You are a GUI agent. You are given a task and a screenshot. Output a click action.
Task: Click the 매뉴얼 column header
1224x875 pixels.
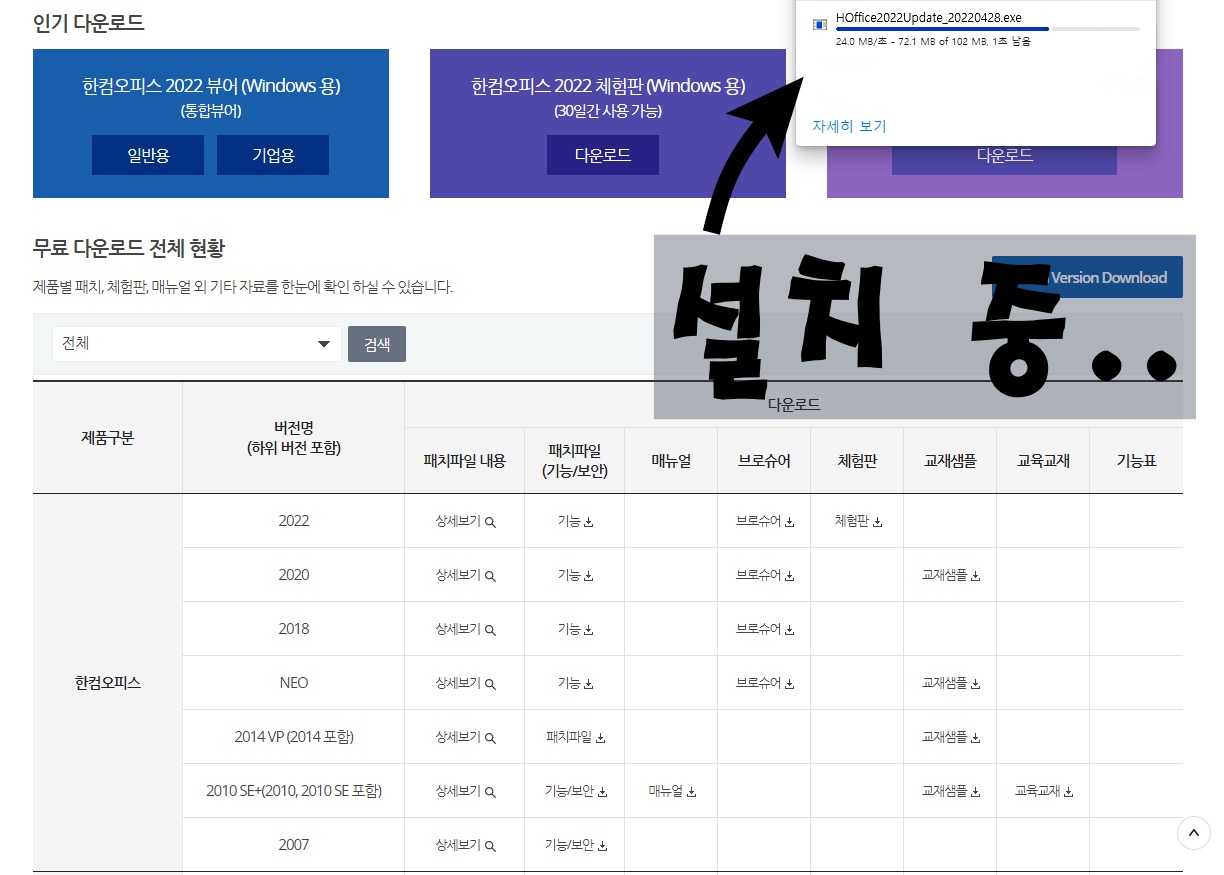[x=672, y=461]
